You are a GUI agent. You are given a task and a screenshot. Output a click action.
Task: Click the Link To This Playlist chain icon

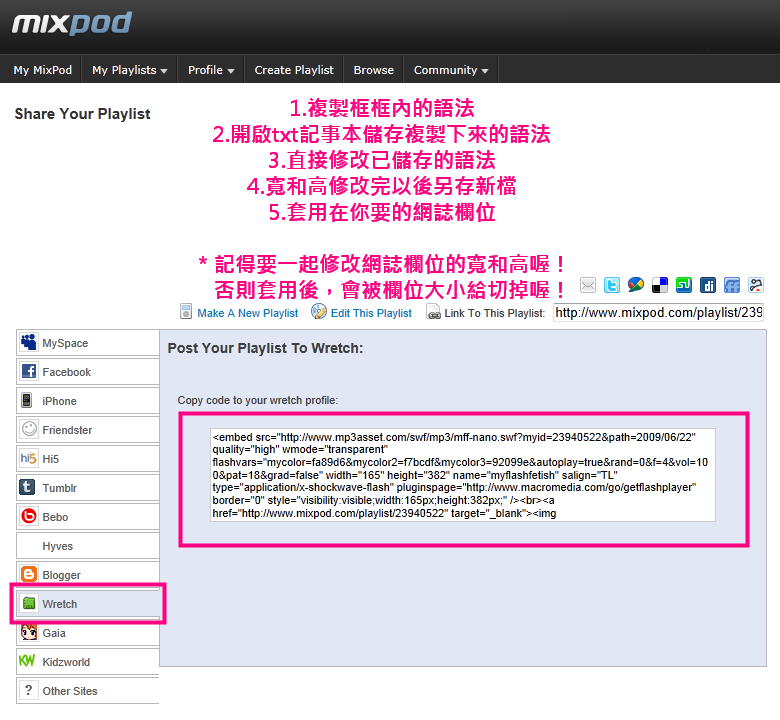coord(433,312)
